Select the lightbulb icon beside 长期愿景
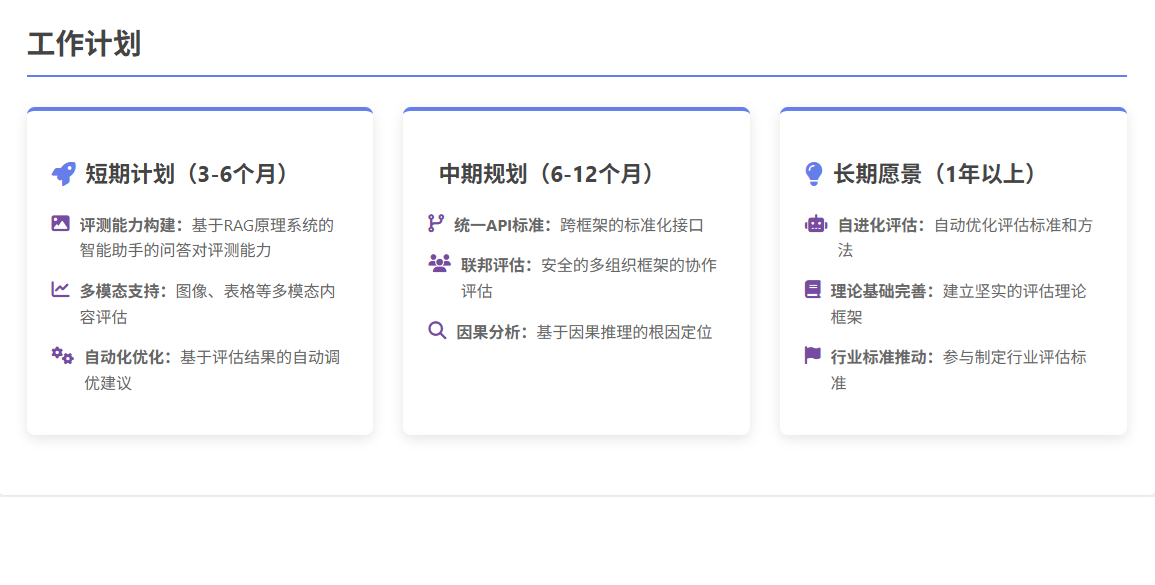Viewport: 1155px width, 585px height. pos(814,174)
